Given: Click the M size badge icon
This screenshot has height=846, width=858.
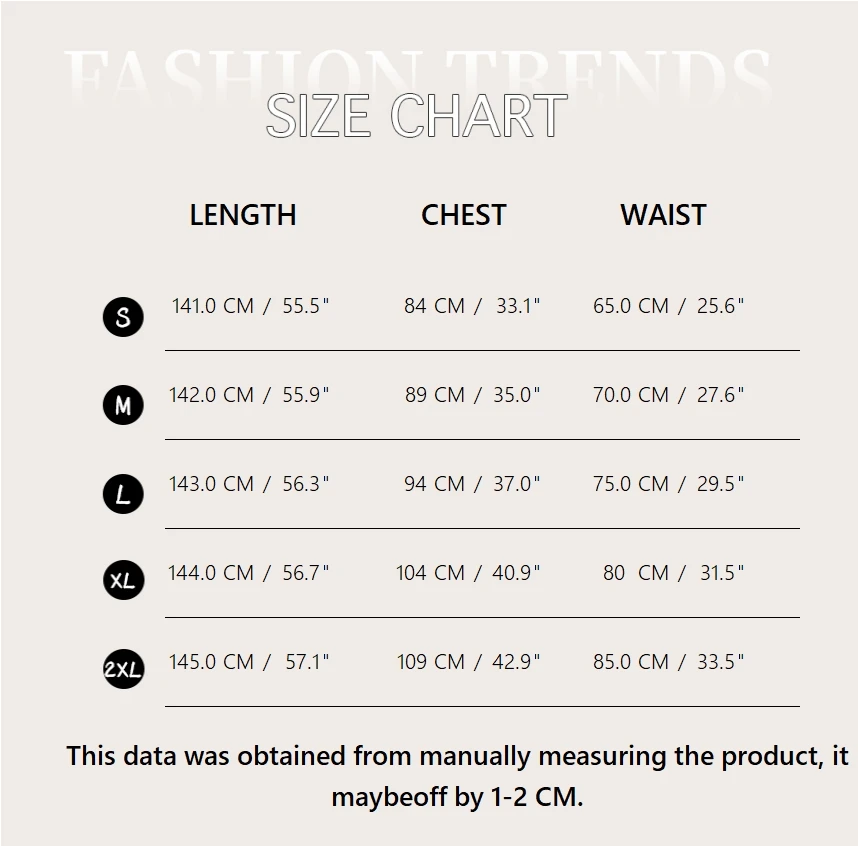Looking at the screenshot, I should (123, 405).
